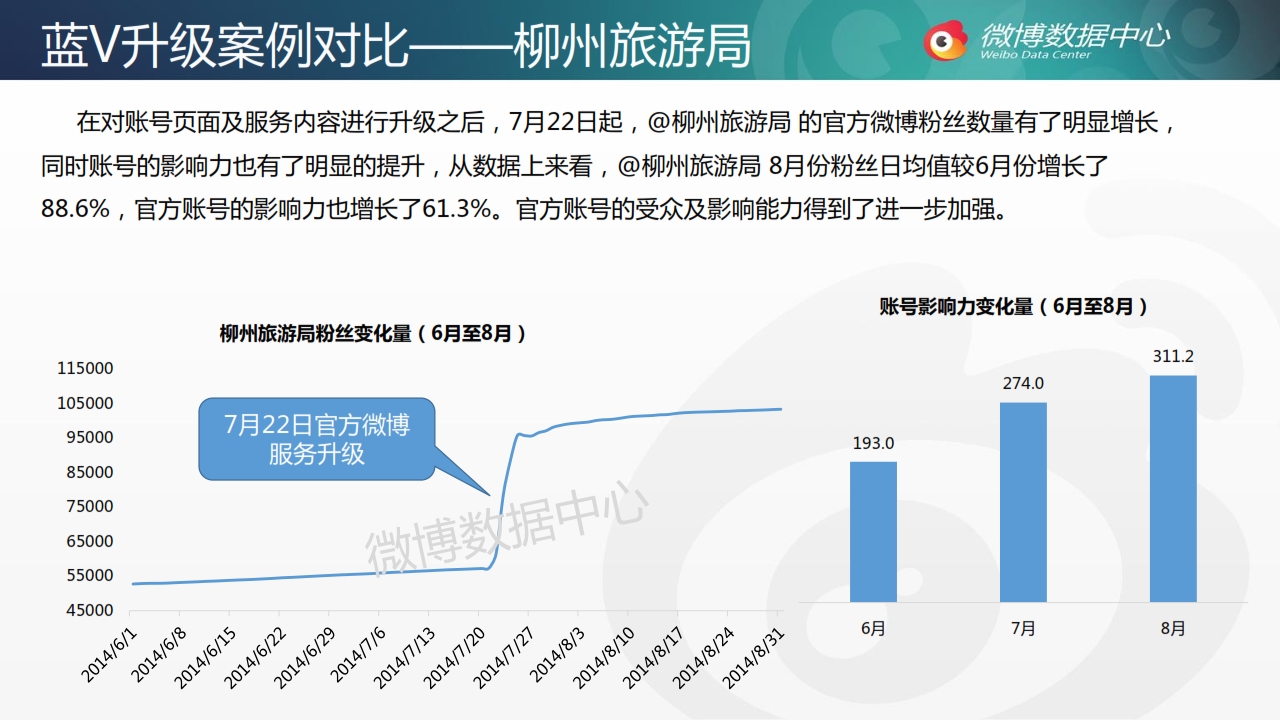Click y-axis value 85000
The image size is (1280, 720).
tap(89, 472)
